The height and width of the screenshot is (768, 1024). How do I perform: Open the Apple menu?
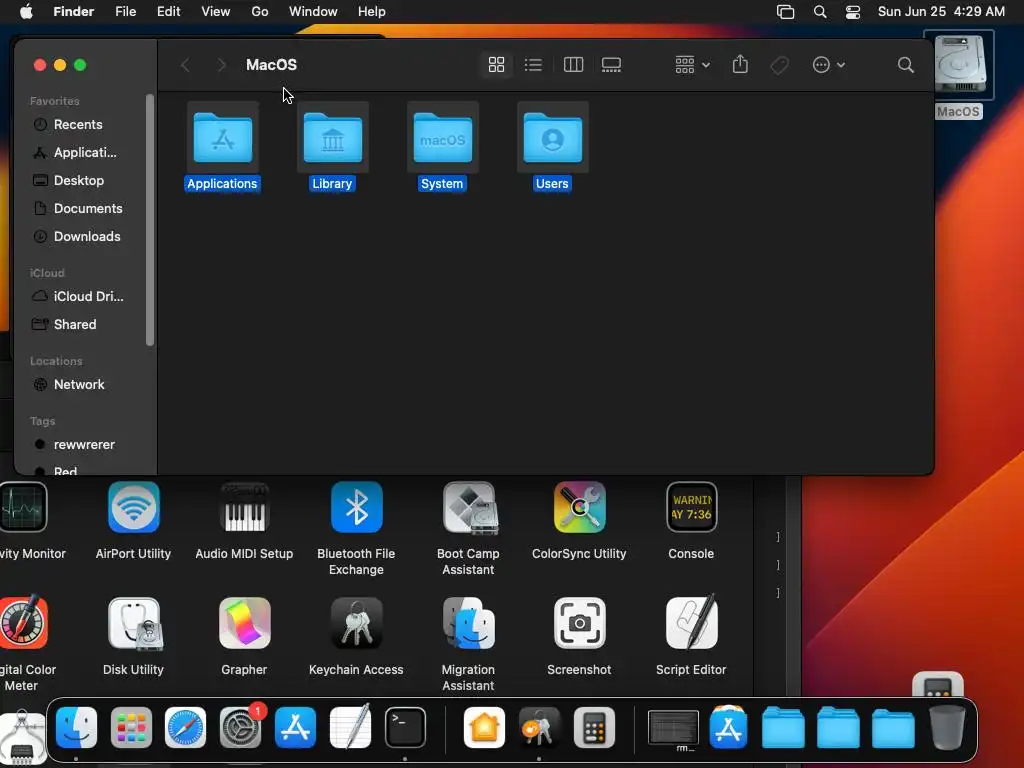[x=26, y=11]
